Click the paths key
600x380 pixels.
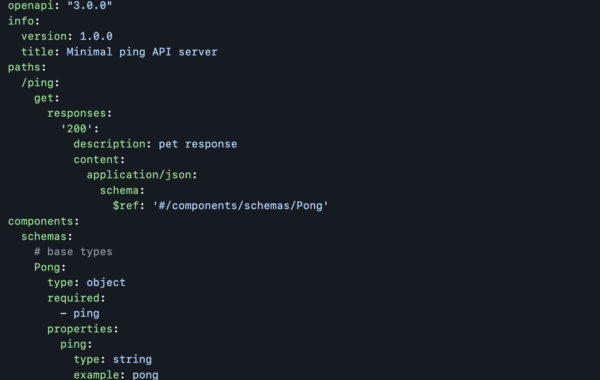(x=24, y=67)
